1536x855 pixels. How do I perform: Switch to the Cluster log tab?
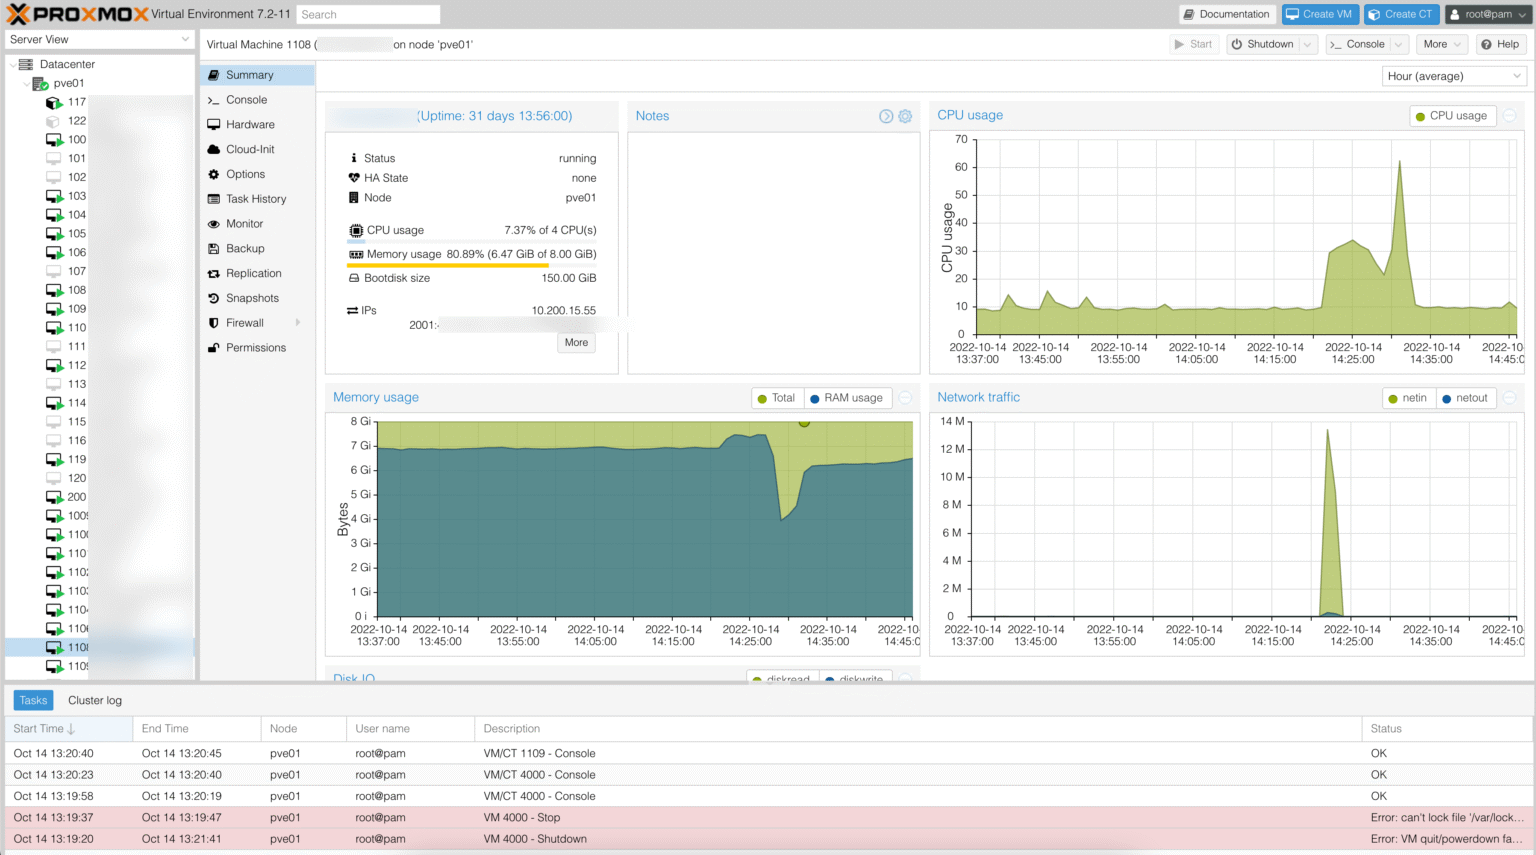click(94, 700)
